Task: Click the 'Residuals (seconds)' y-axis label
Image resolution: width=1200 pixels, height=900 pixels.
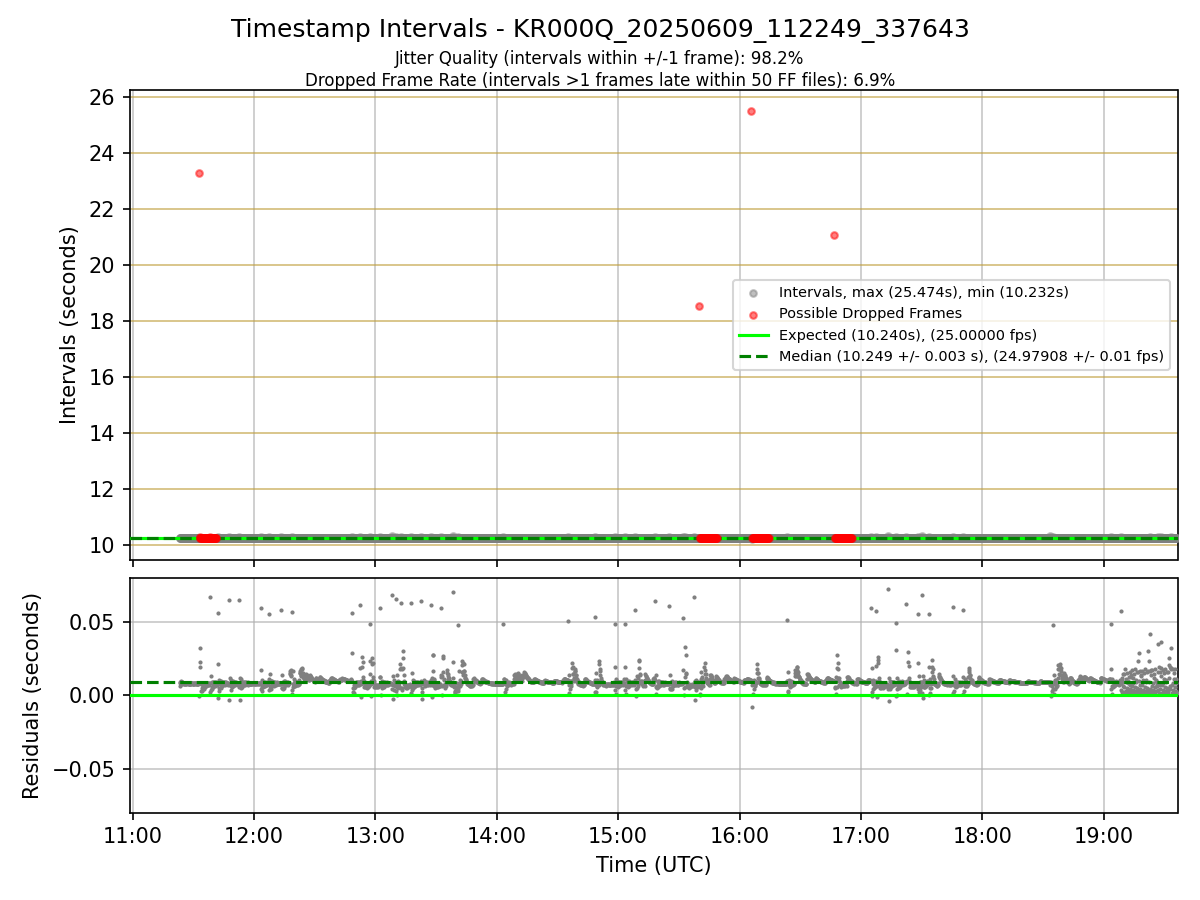Action: [31, 696]
